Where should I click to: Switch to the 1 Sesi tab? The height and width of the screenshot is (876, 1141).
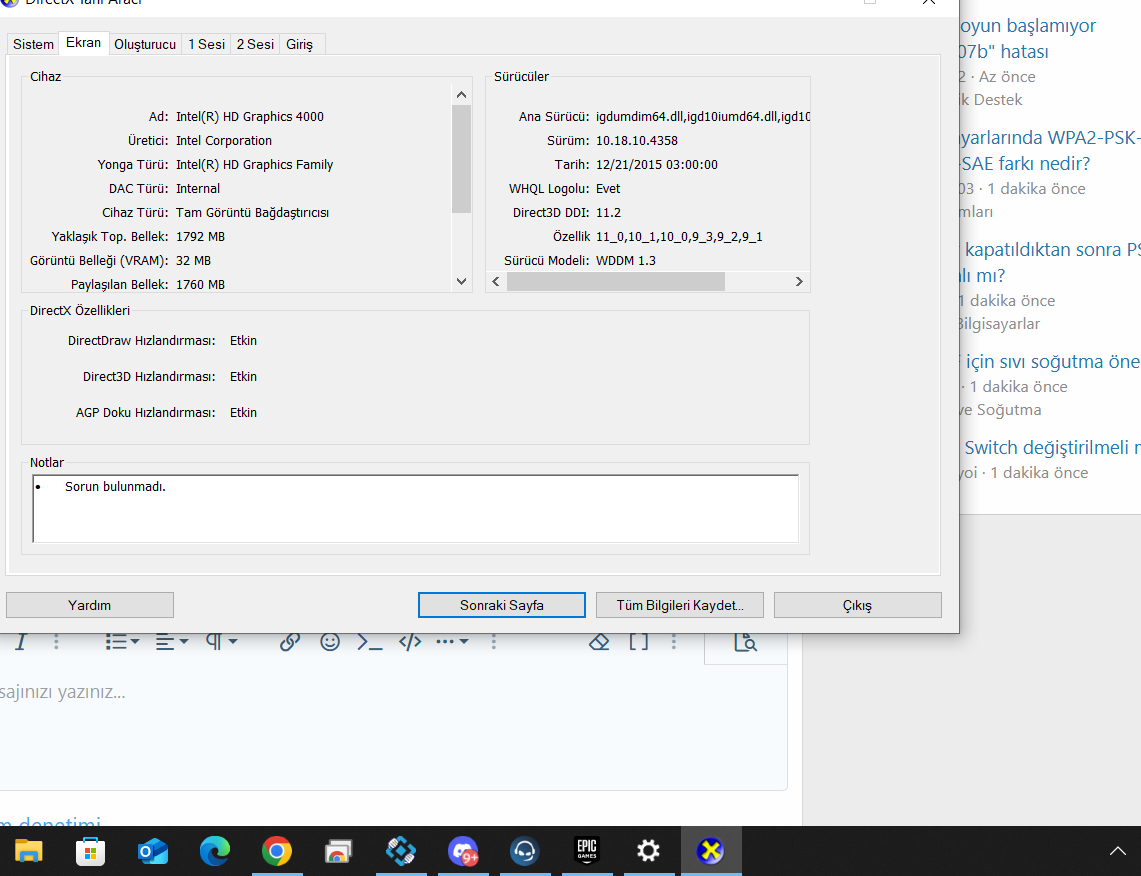point(207,44)
